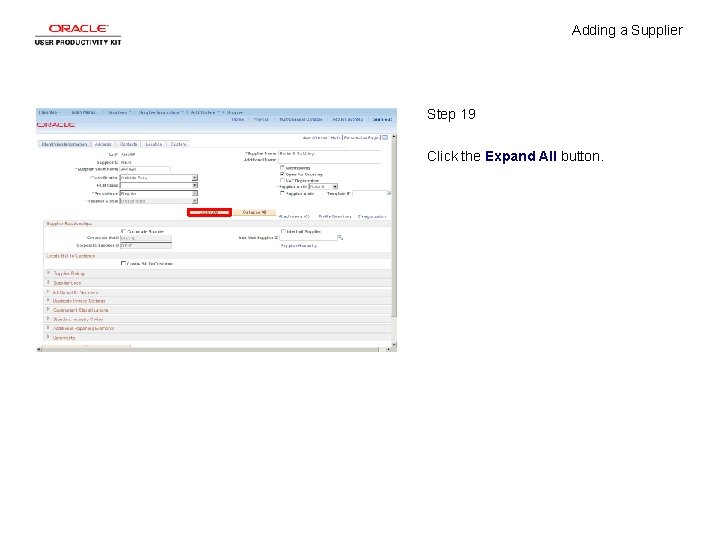This screenshot has height=540, width=720.
Task: Expand the Additional Reporting Elements section
Action: coord(48,328)
